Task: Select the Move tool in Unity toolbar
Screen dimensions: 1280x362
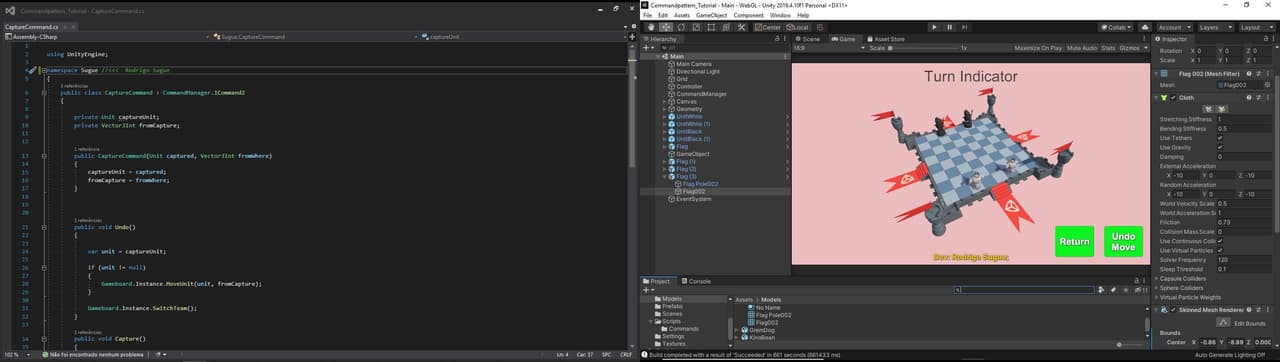Action: pos(666,27)
